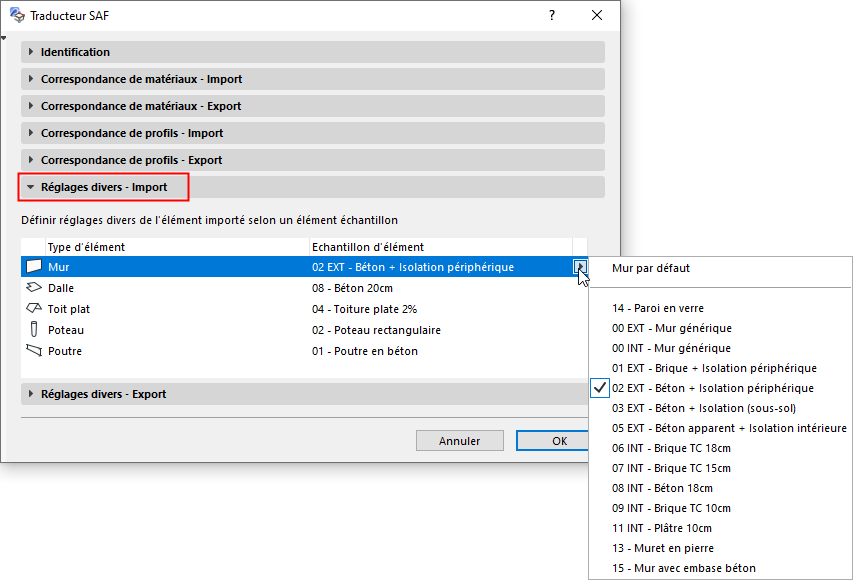Select the Poutre row label
Image resolution: width=853 pixels, height=580 pixels.
(x=65, y=351)
